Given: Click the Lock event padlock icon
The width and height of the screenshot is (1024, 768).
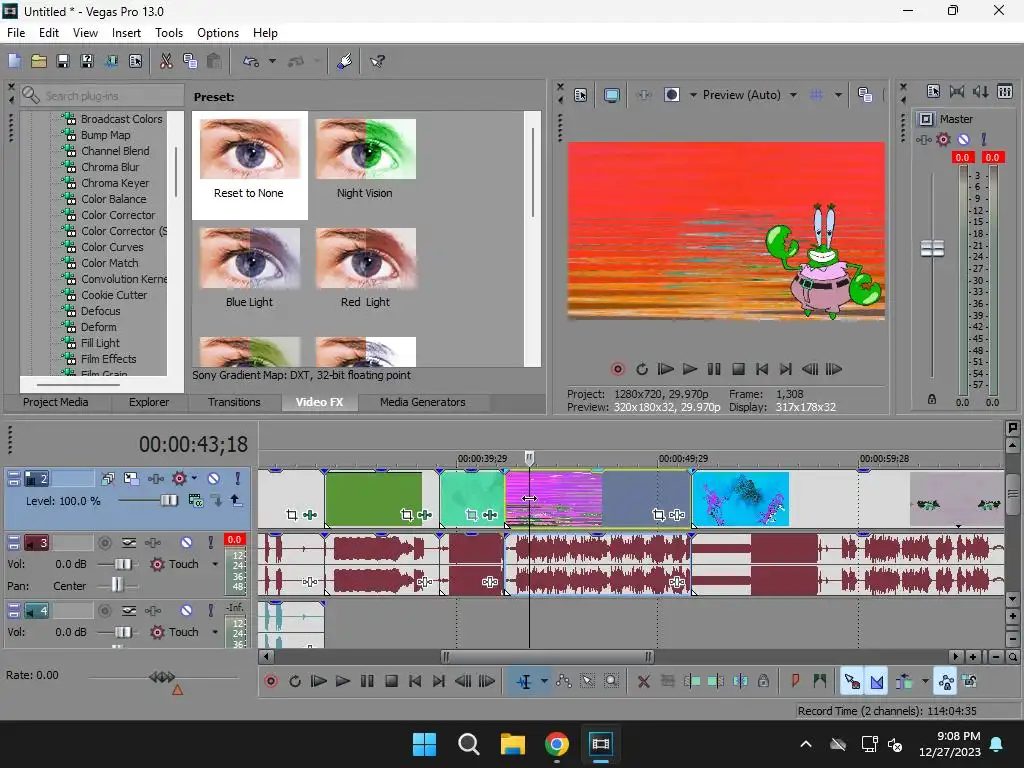Looking at the screenshot, I should (x=763, y=682).
